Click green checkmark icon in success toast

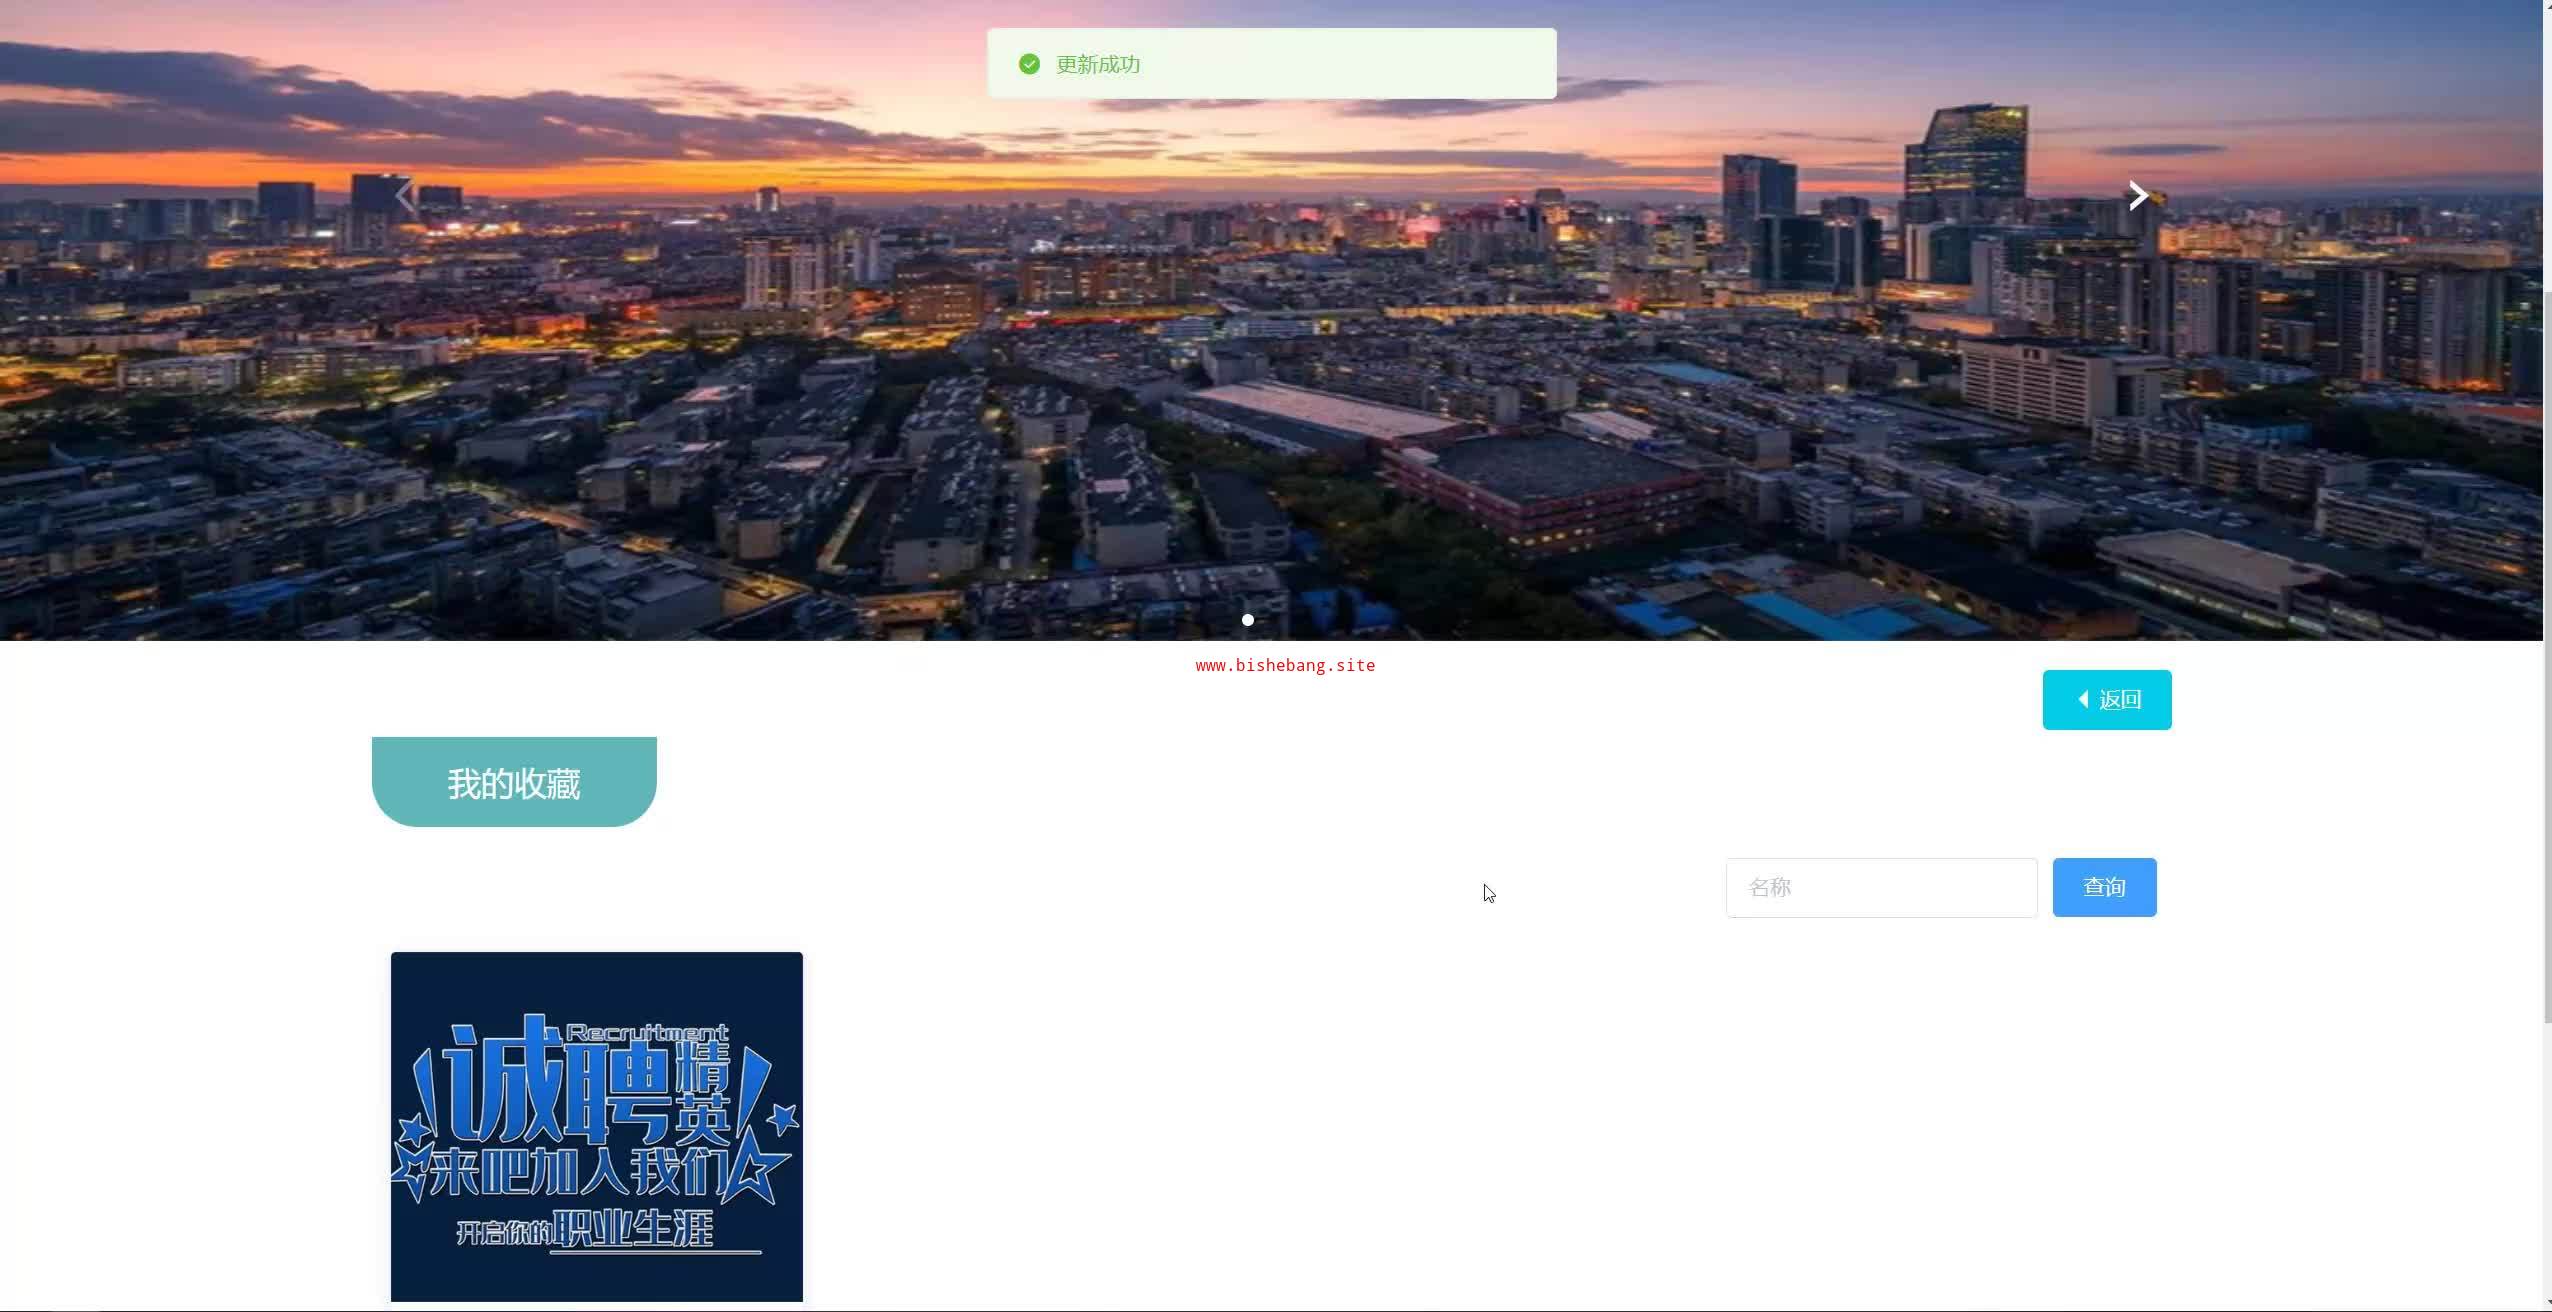point(1029,64)
